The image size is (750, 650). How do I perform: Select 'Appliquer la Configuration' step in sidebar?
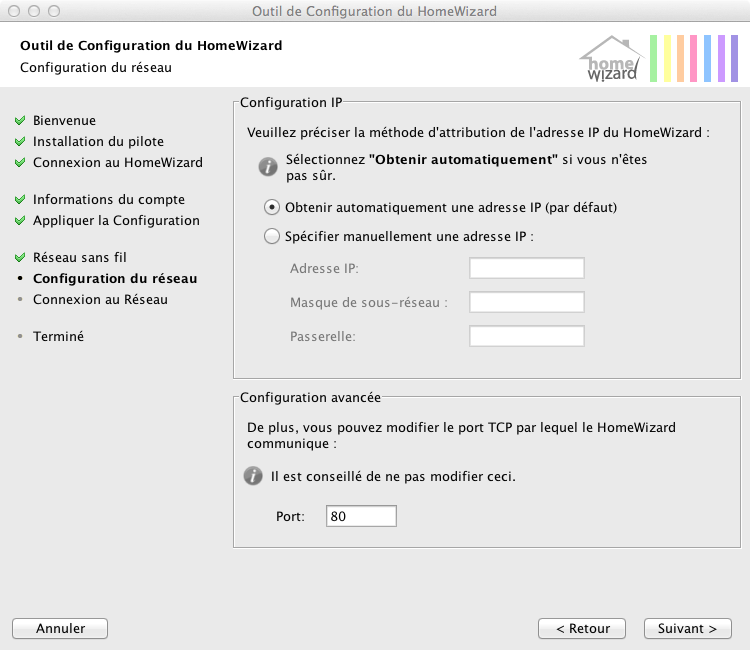coord(116,221)
